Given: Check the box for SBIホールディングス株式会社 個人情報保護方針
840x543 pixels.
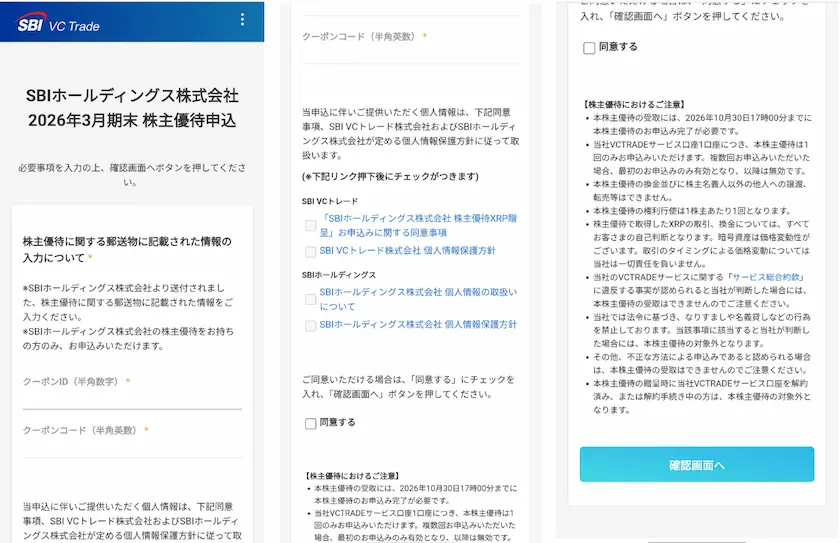Looking at the screenshot, I should point(310,326).
